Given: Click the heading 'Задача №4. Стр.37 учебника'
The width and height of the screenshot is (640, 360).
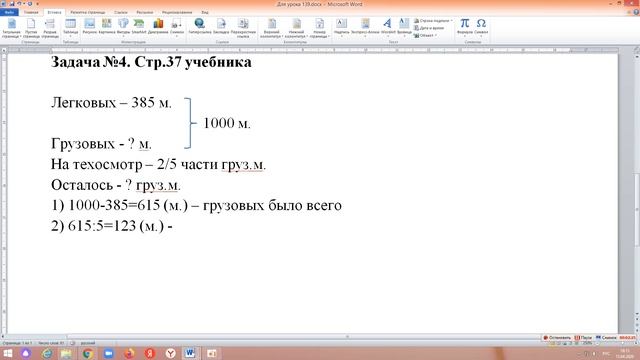Looking at the screenshot, I should 151,62.
